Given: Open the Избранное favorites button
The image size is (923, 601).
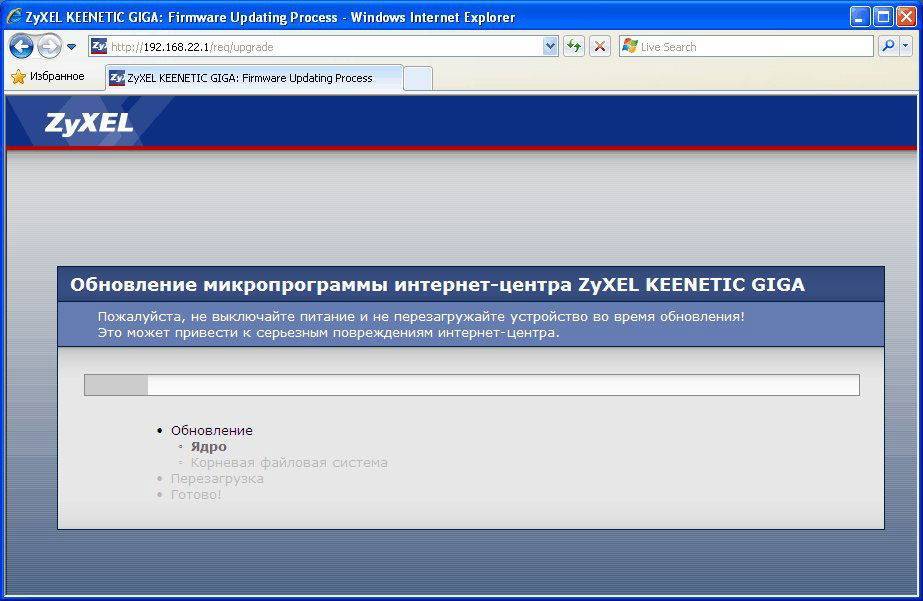Looking at the screenshot, I should (x=48, y=77).
